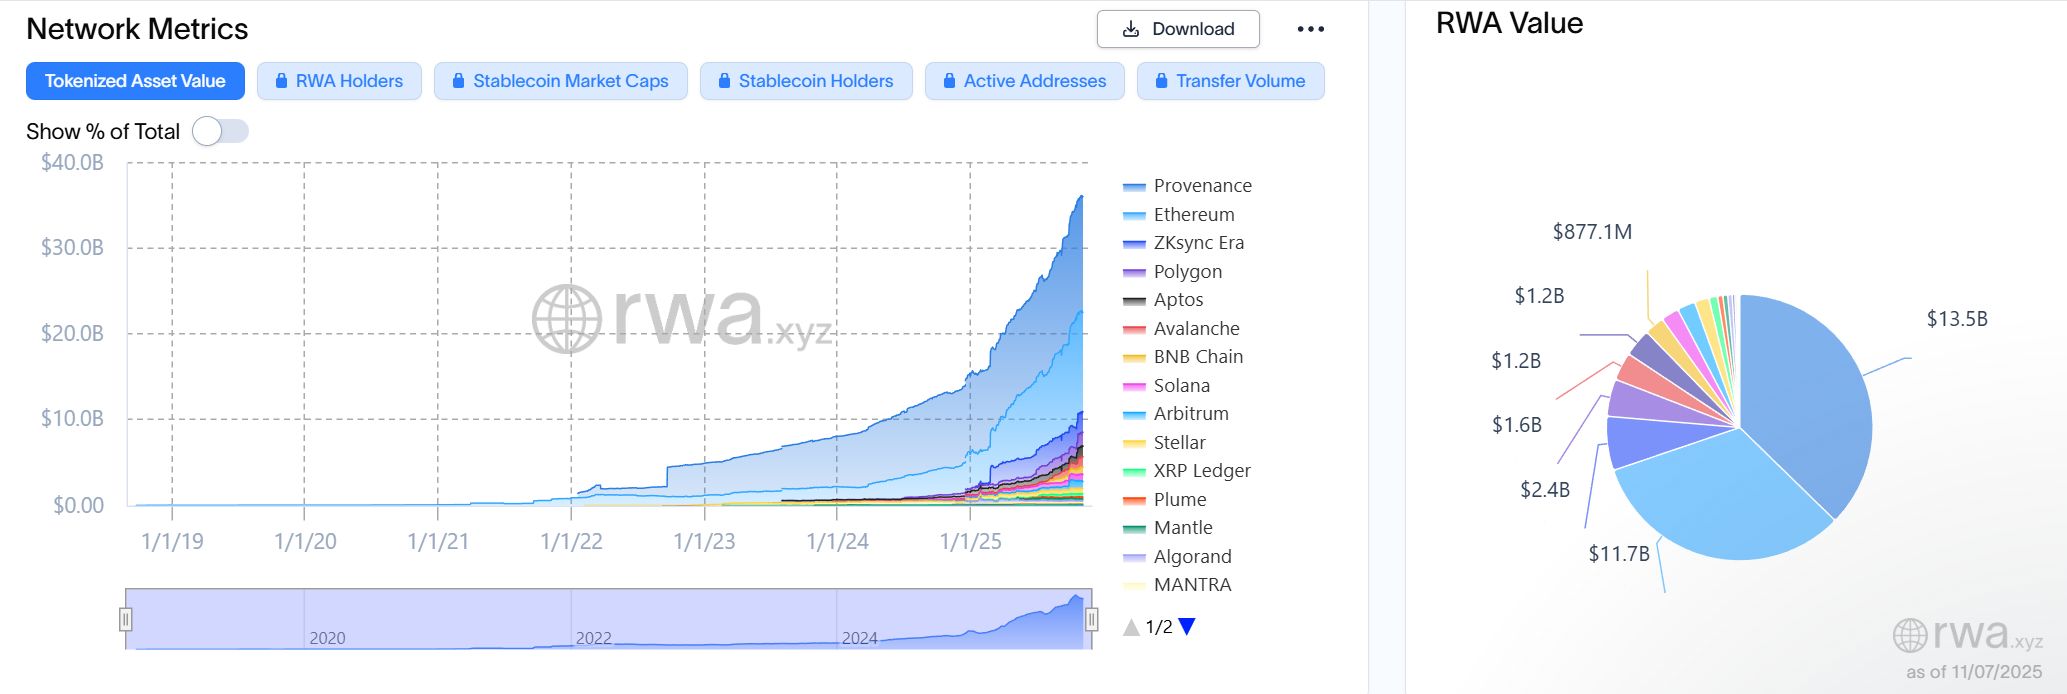Switch to the RWA Holders tab
Image resolution: width=2067 pixels, height=694 pixels.
pyautogui.click(x=339, y=81)
